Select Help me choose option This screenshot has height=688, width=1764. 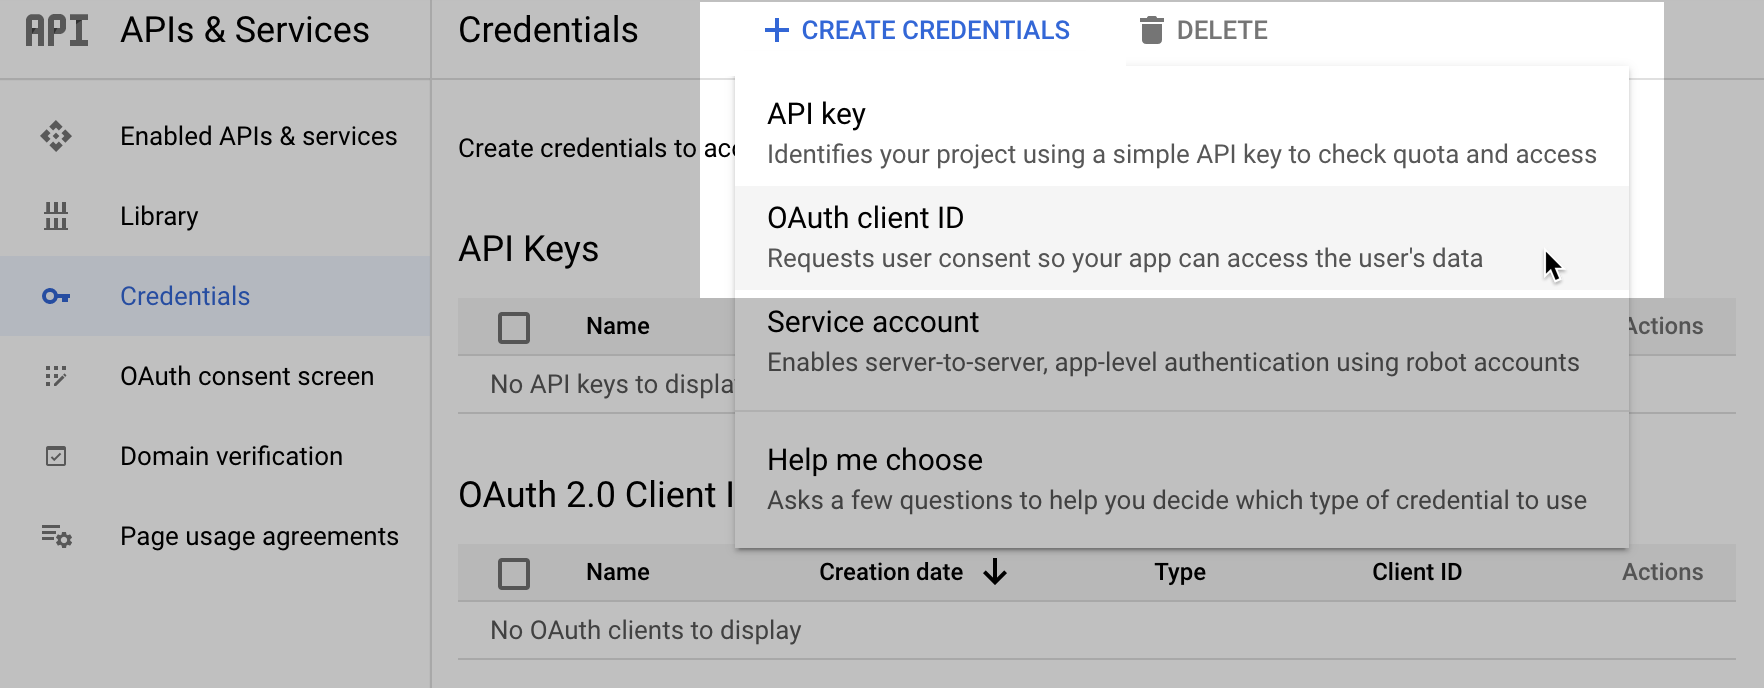tap(1181, 480)
